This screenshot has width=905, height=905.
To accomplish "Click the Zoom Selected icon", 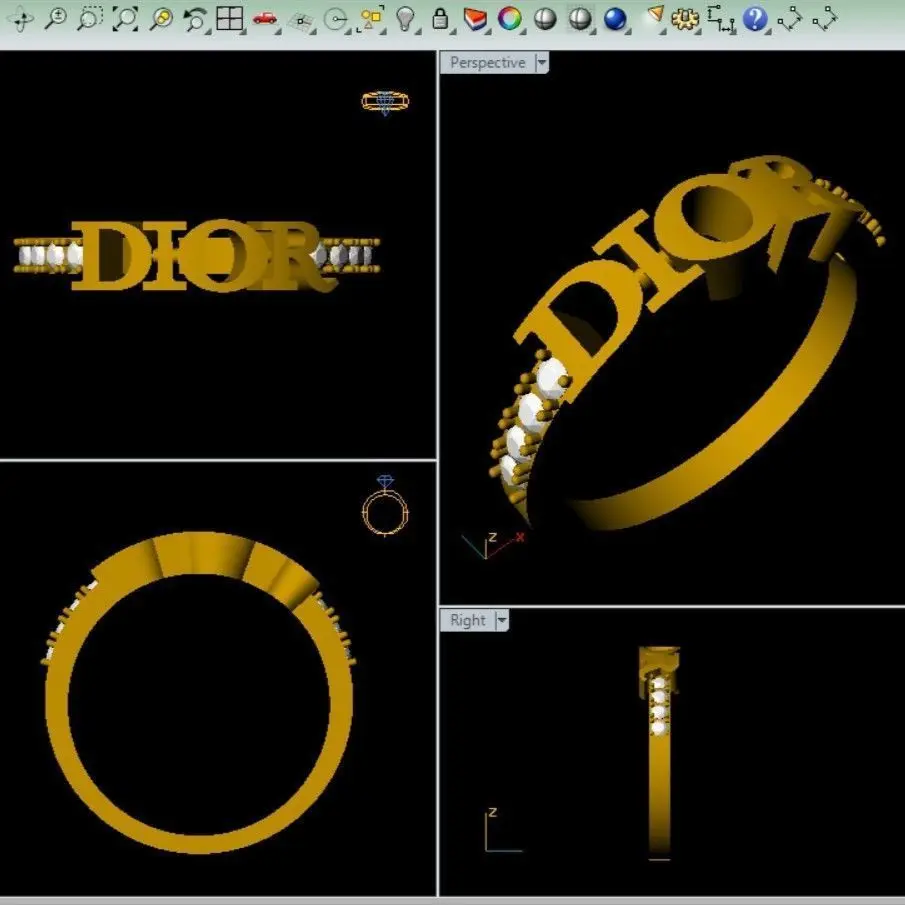I will [x=161, y=18].
